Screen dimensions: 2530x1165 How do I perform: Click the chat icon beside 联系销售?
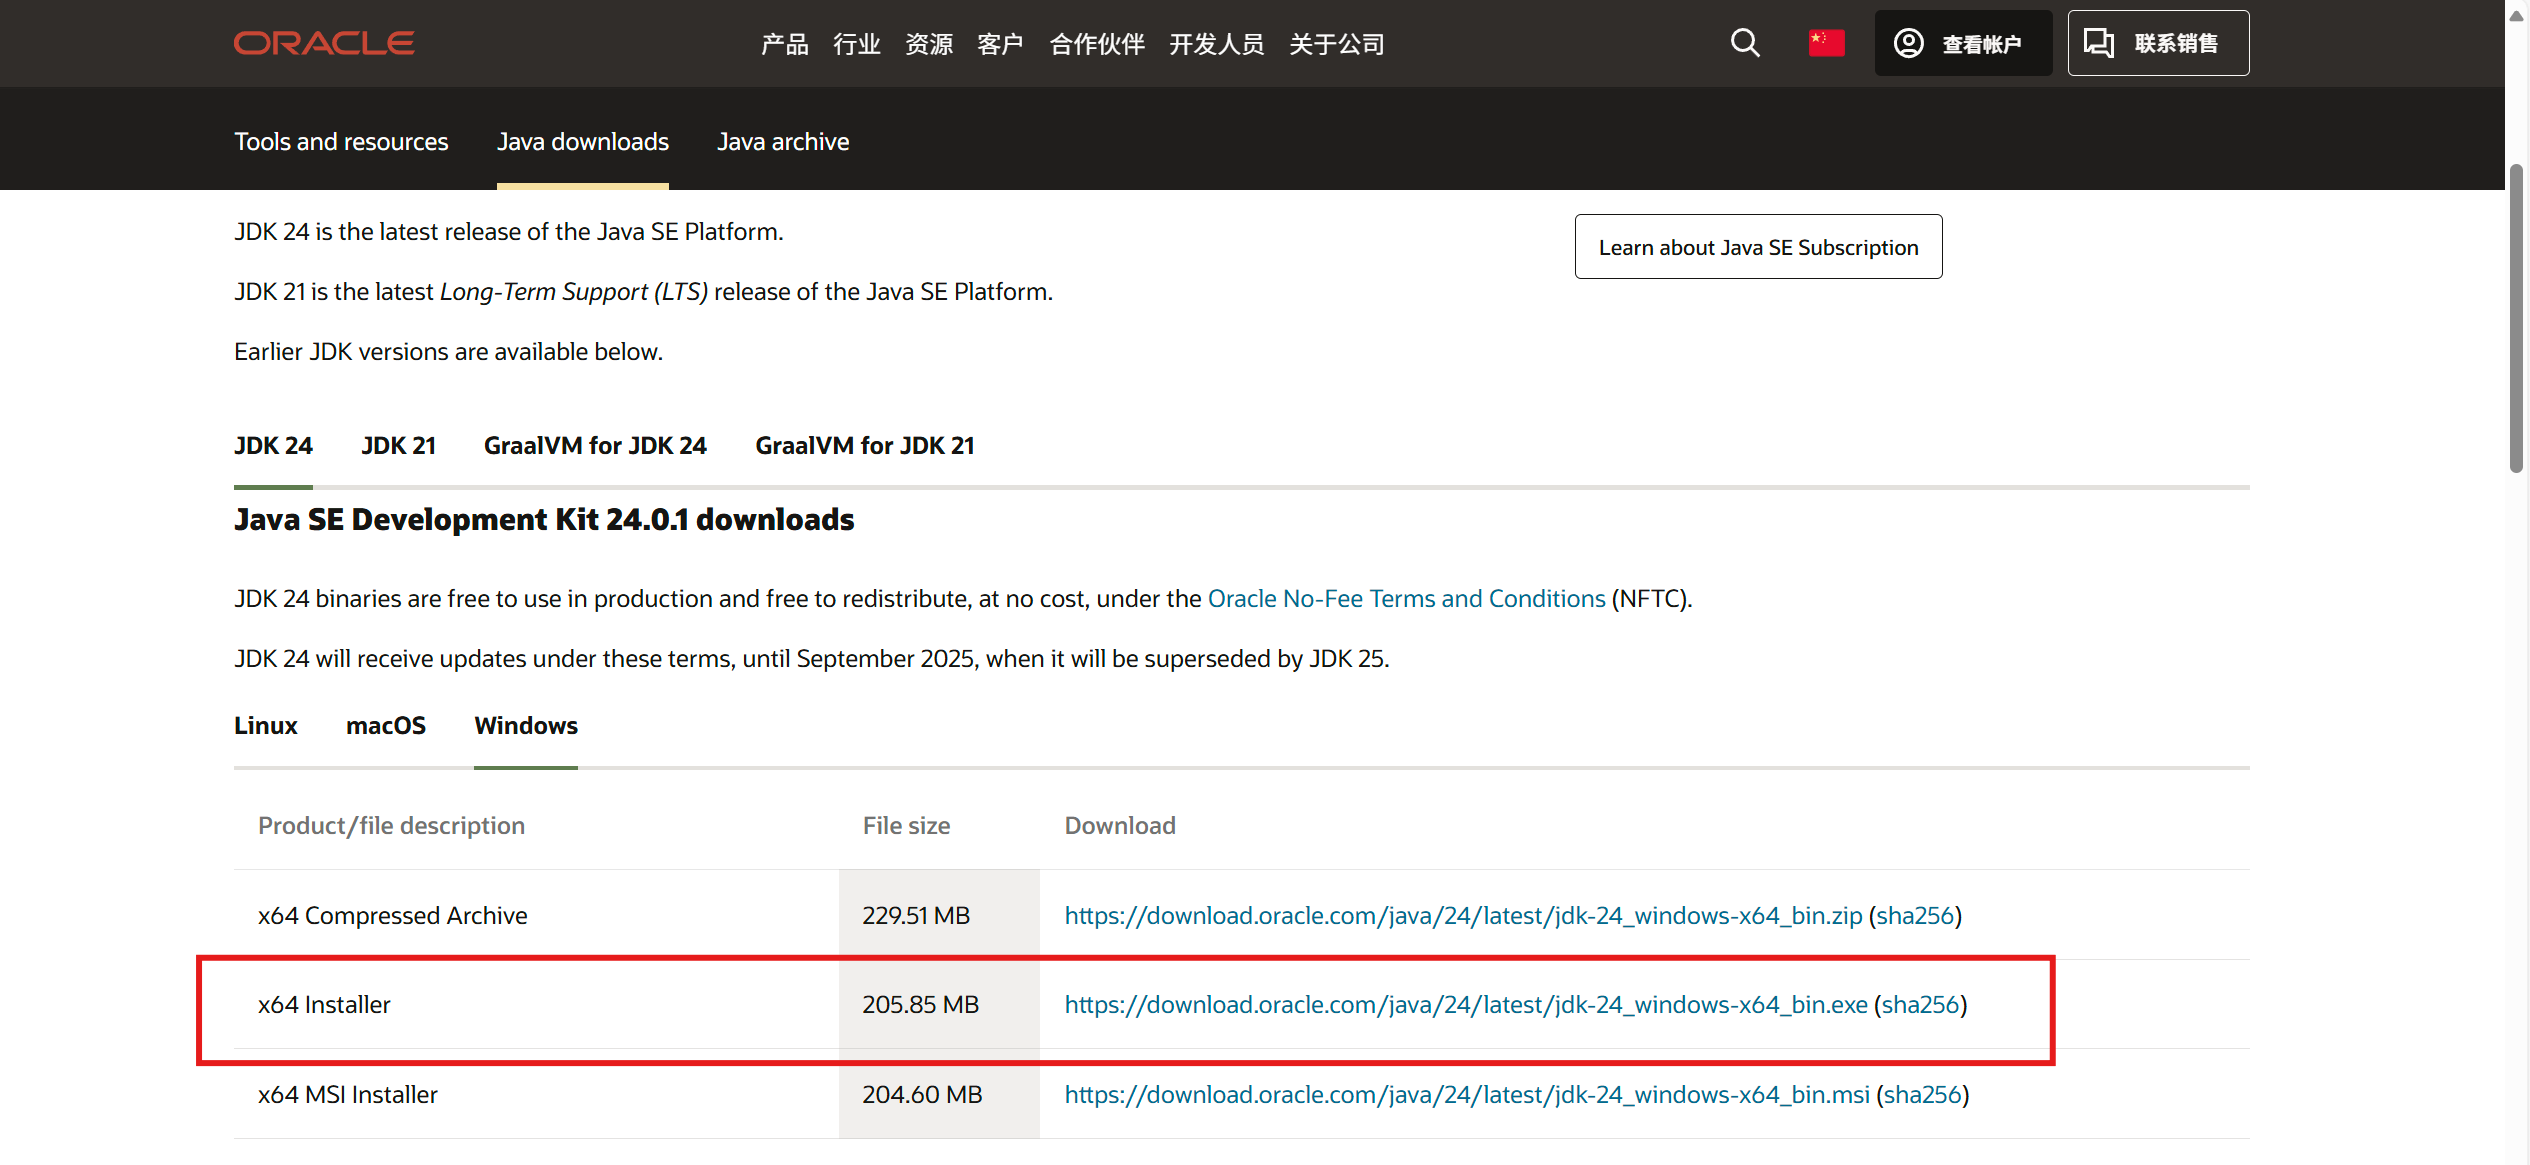[x=2099, y=43]
